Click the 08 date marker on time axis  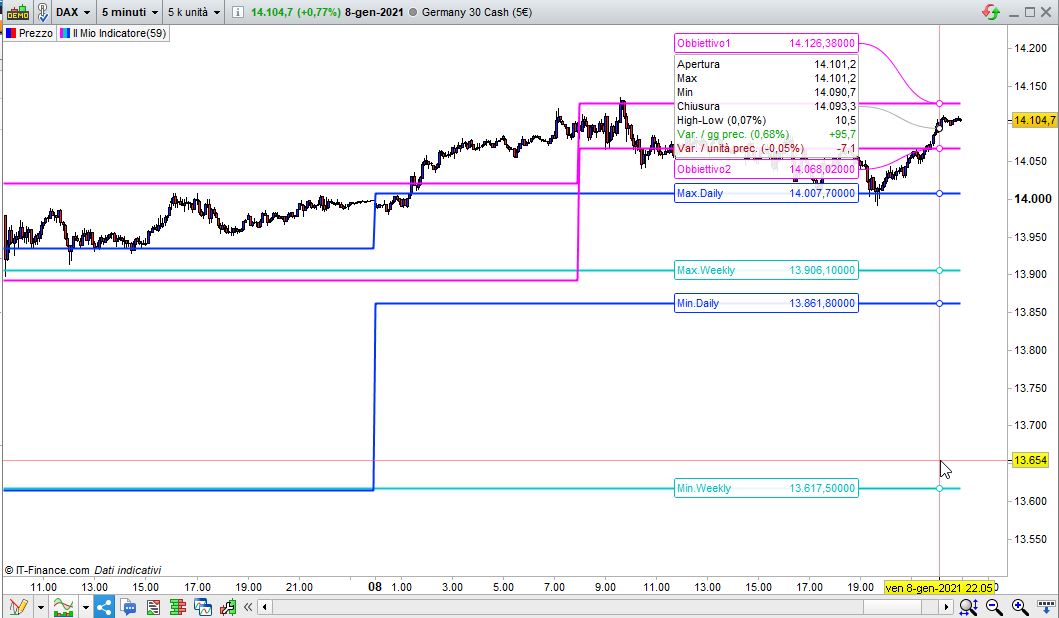click(375, 587)
